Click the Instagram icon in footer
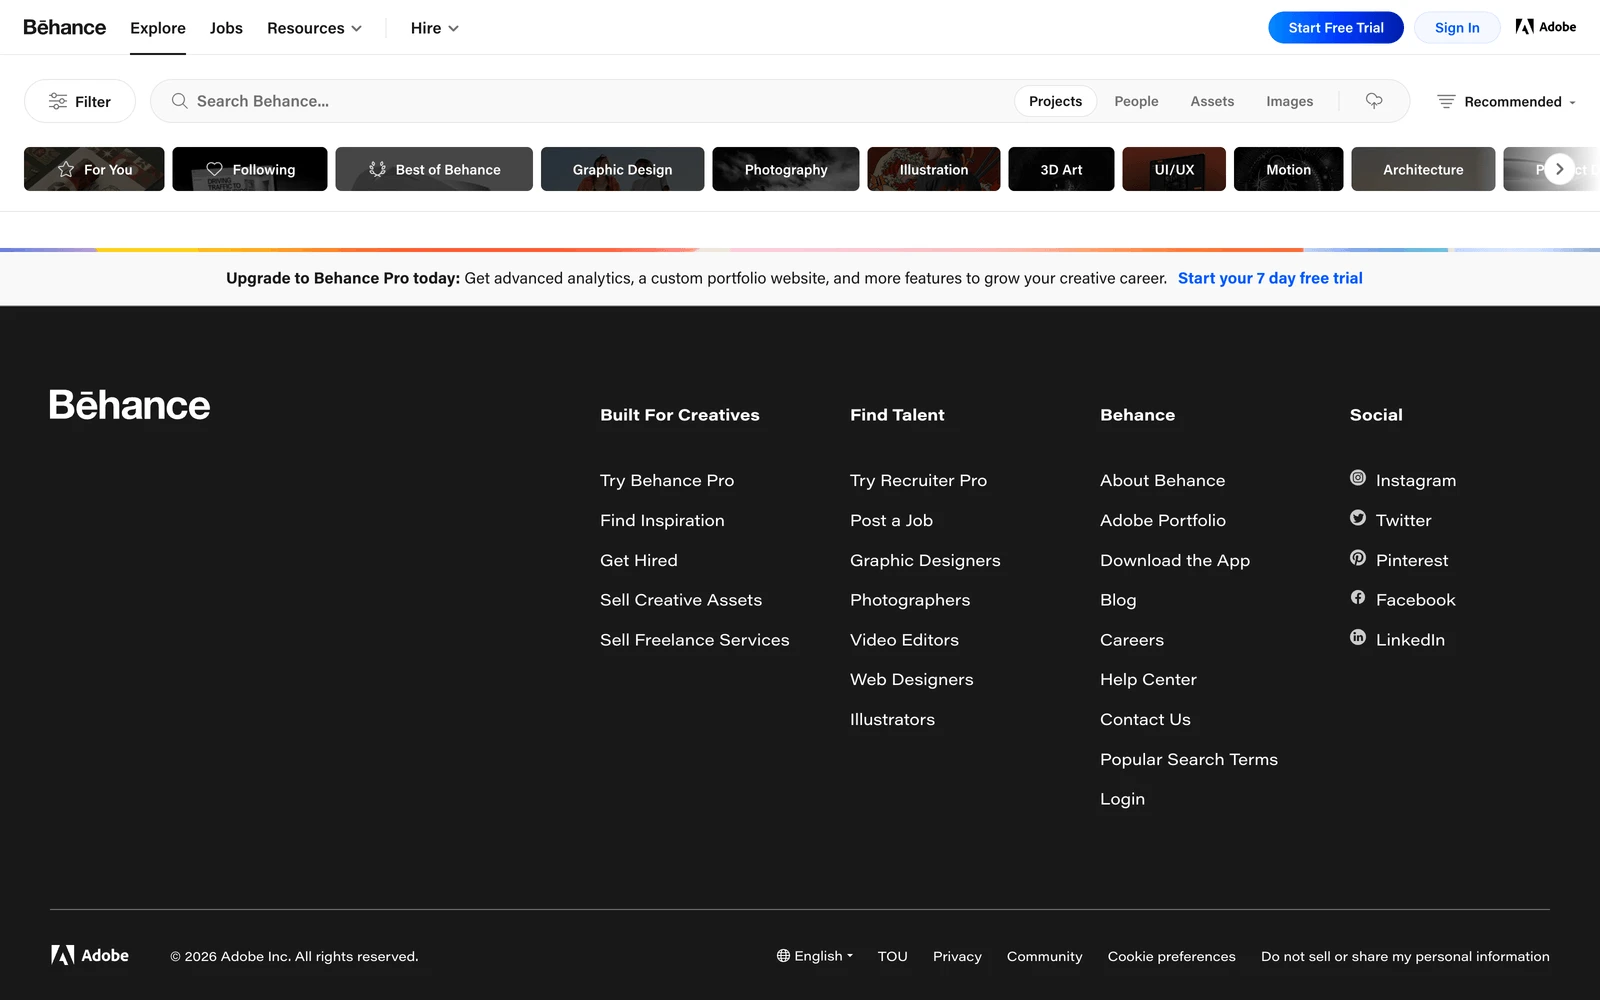Screen dimensions: 1600x1000 (x=1357, y=478)
